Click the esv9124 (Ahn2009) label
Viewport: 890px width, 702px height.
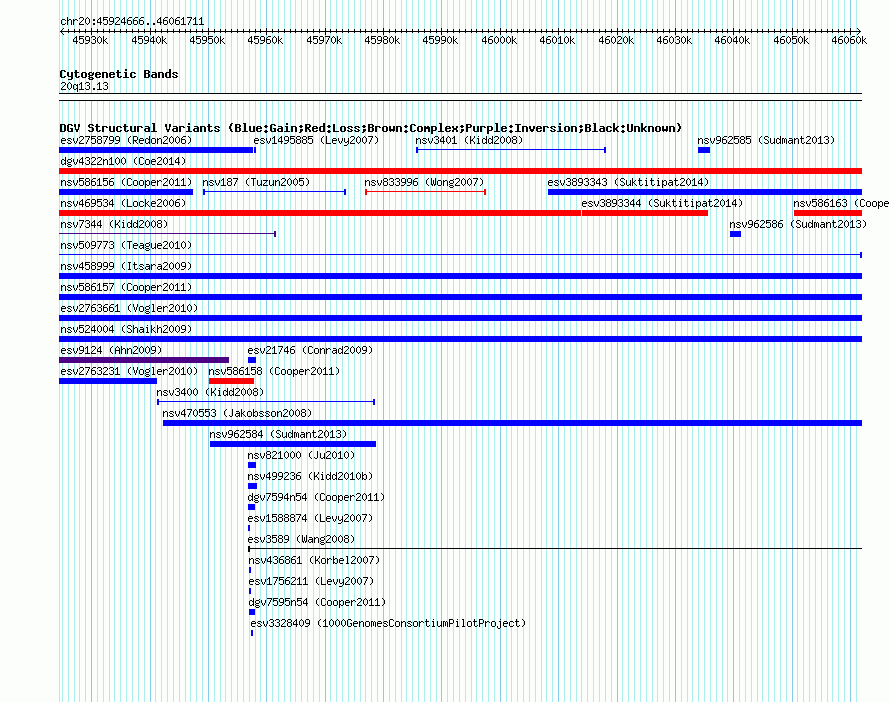click(111, 350)
